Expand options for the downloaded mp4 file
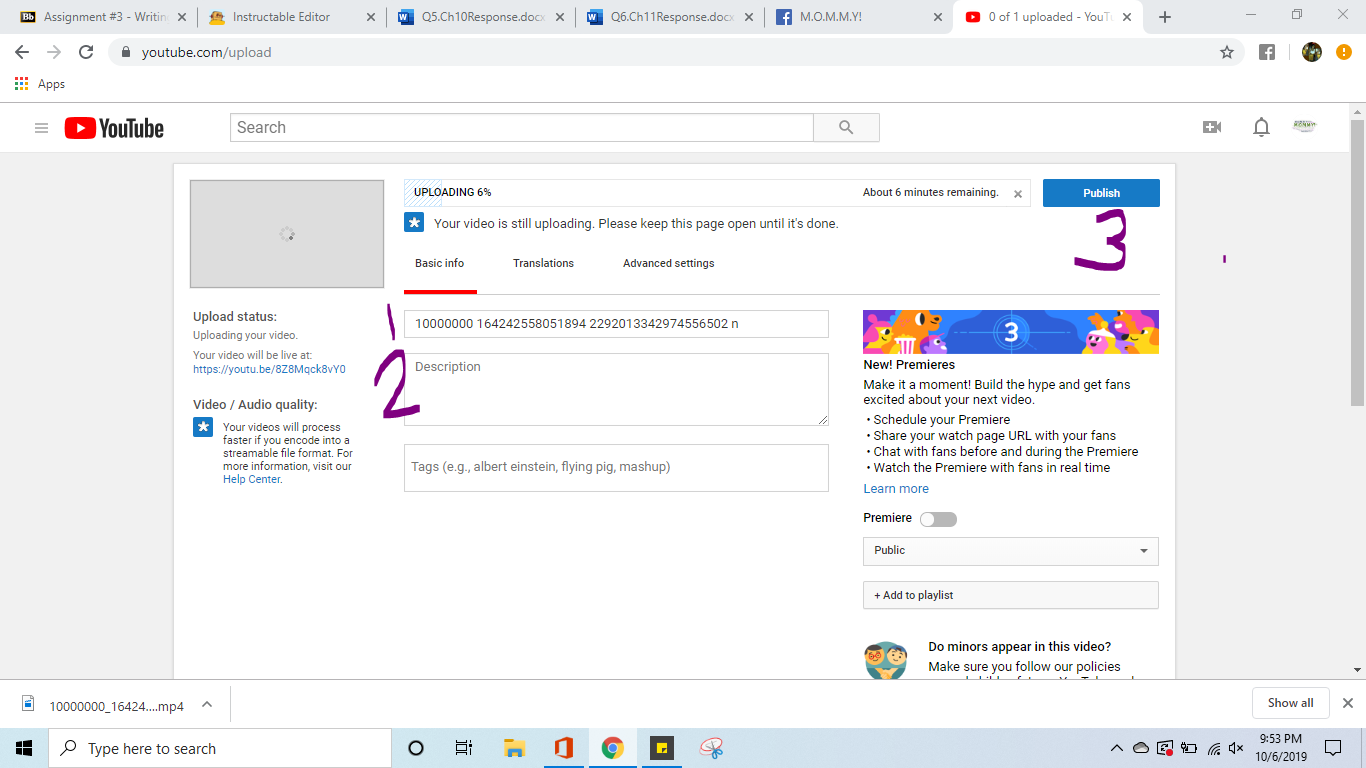The image size is (1366, 768). [x=206, y=703]
